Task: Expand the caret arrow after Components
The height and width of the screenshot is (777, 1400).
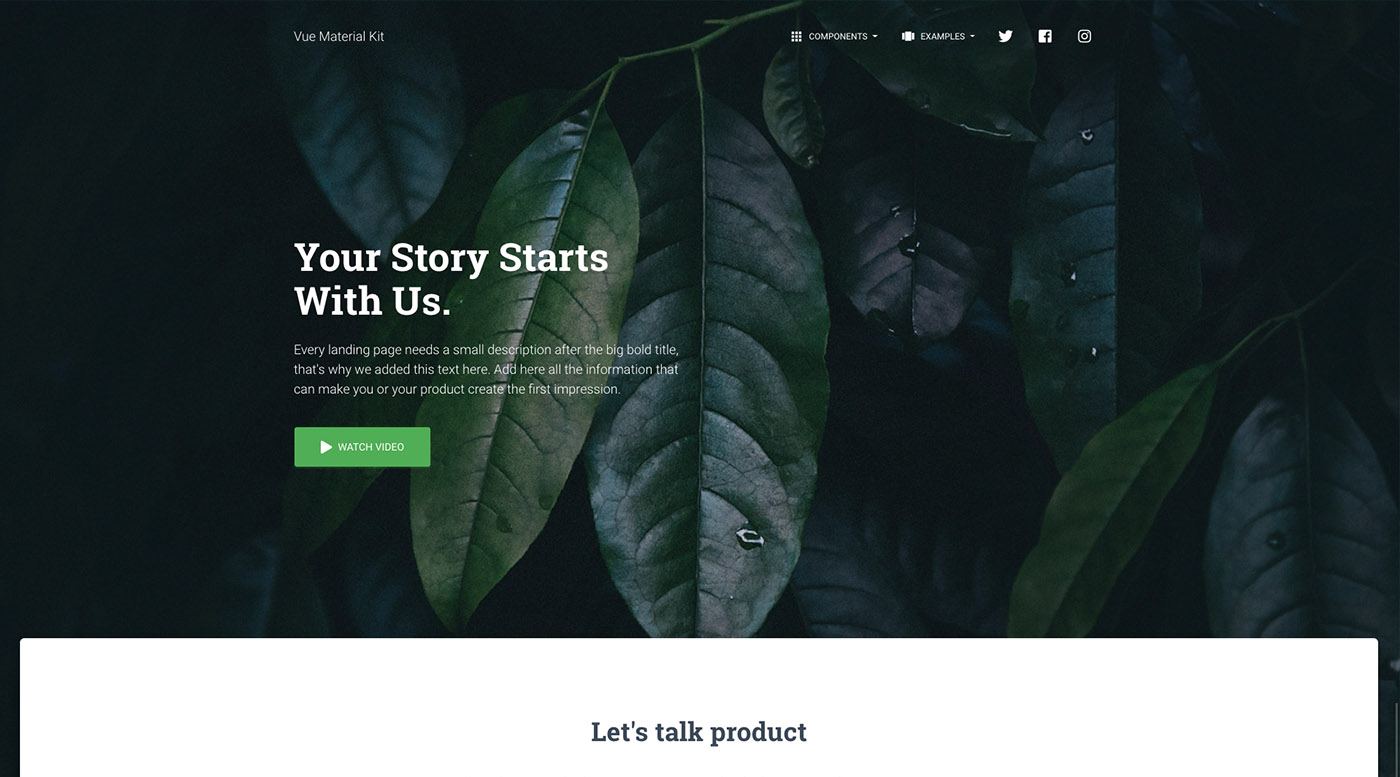Action: coord(875,37)
